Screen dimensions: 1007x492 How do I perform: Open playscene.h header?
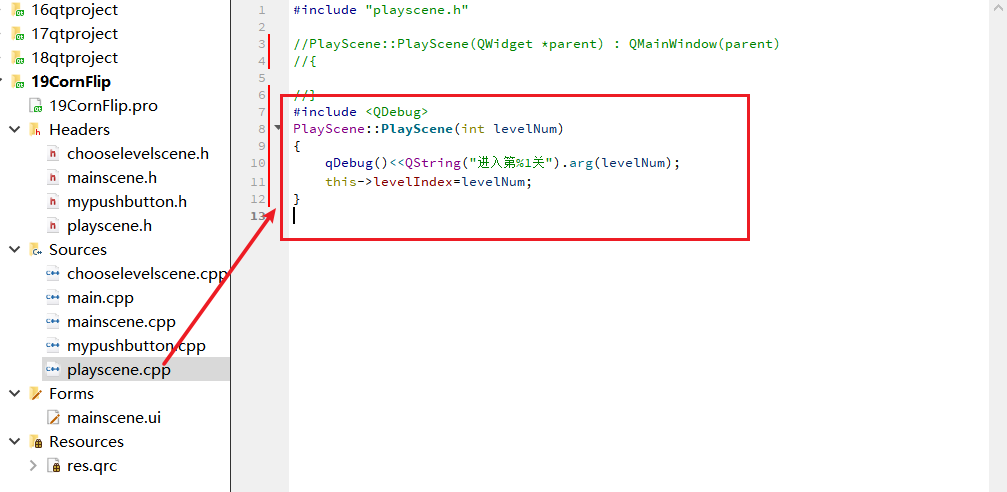[x=109, y=226]
